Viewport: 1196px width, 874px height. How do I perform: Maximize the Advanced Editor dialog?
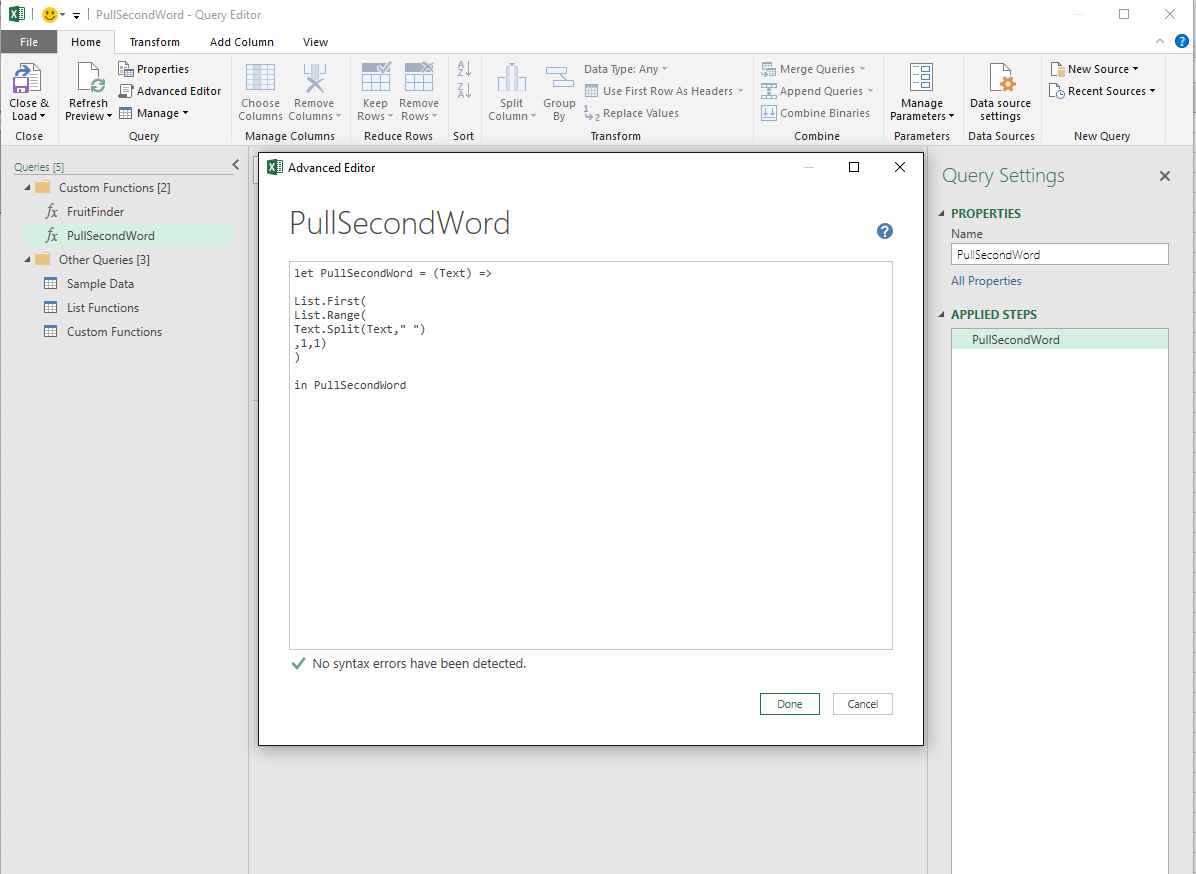point(854,167)
